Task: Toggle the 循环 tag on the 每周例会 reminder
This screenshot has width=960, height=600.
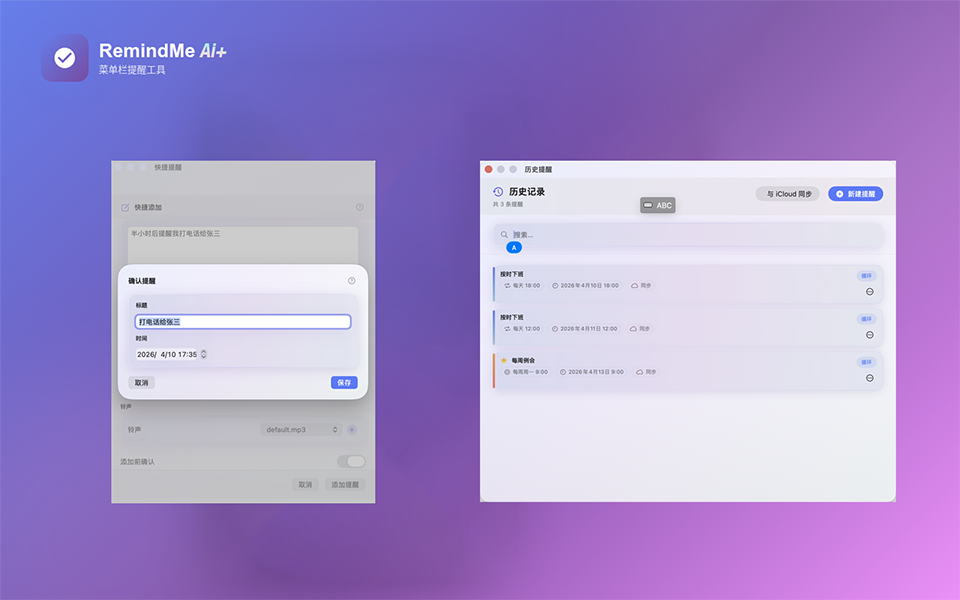Action: tap(865, 362)
